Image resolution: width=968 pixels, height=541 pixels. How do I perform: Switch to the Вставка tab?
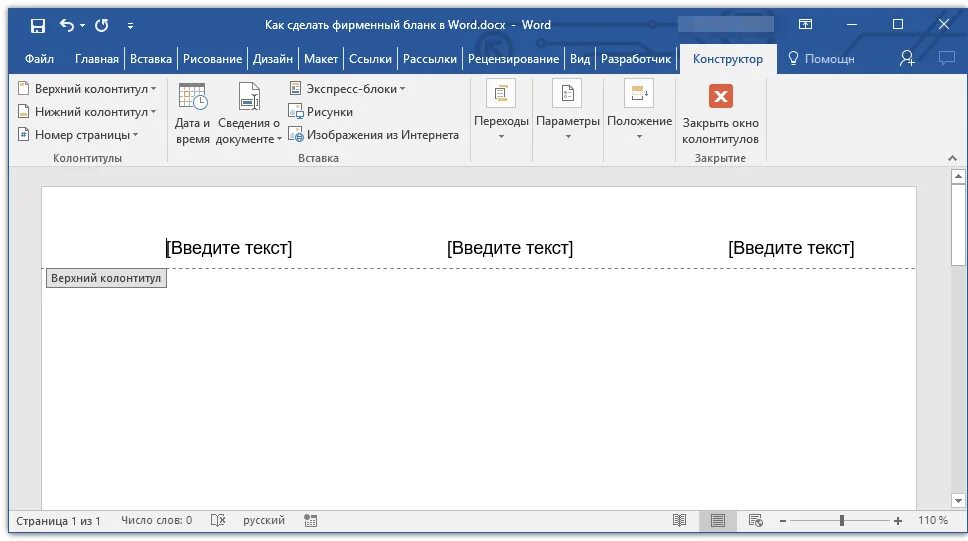[151, 59]
